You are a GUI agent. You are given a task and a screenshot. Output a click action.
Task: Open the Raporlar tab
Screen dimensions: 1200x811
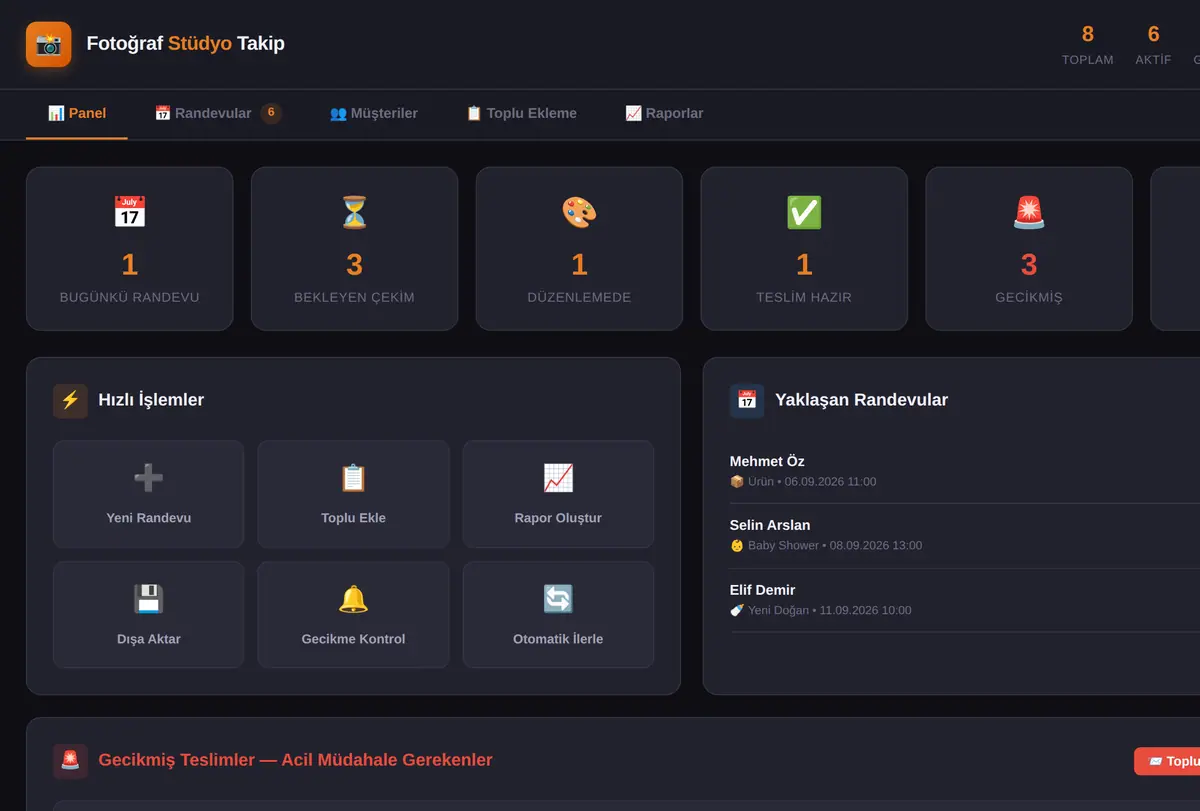[664, 114]
